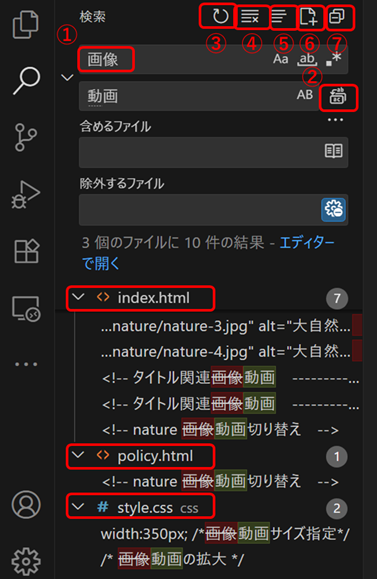Click the policy.html HTML file icon
Screen dimensions: 377x579
click(x=103, y=455)
